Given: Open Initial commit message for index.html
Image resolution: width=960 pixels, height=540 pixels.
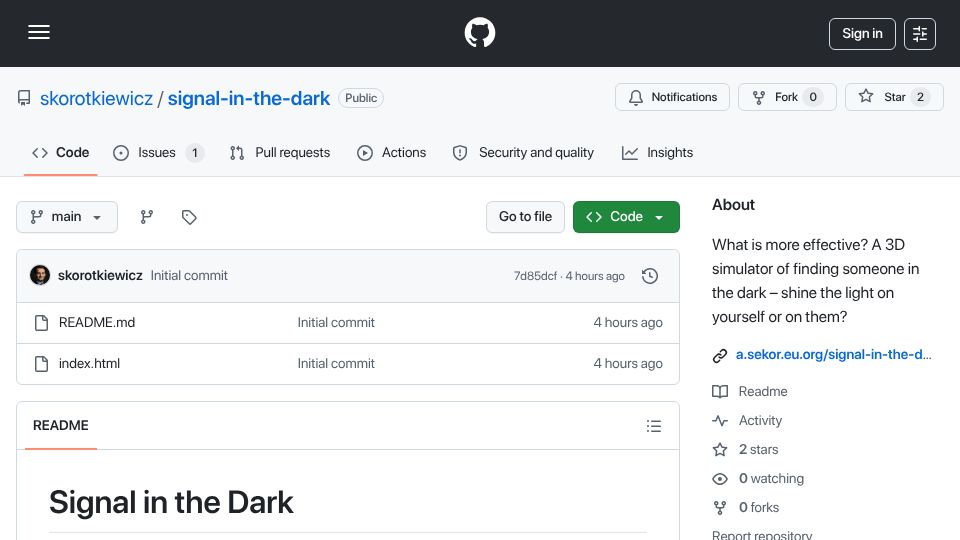Looking at the screenshot, I should pos(336,364).
